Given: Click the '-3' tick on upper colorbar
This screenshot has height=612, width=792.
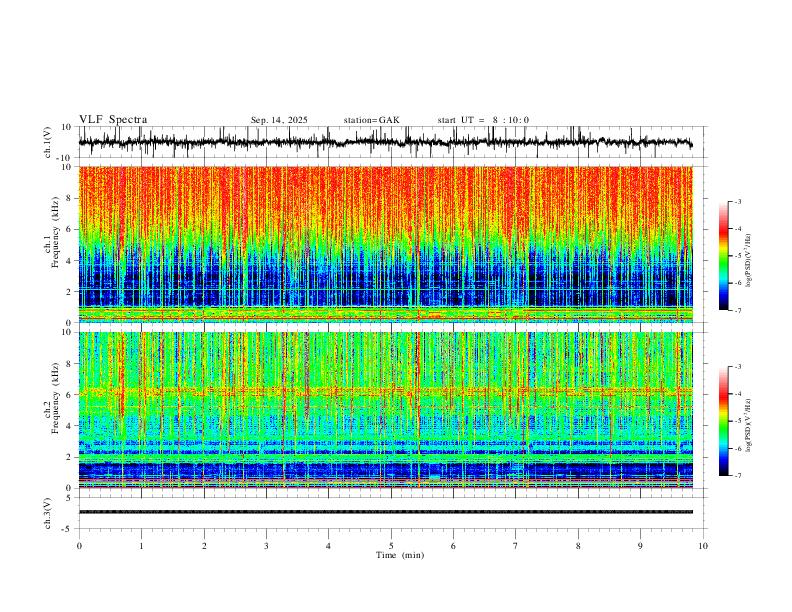Looking at the screenshot, I should point(737,202).
